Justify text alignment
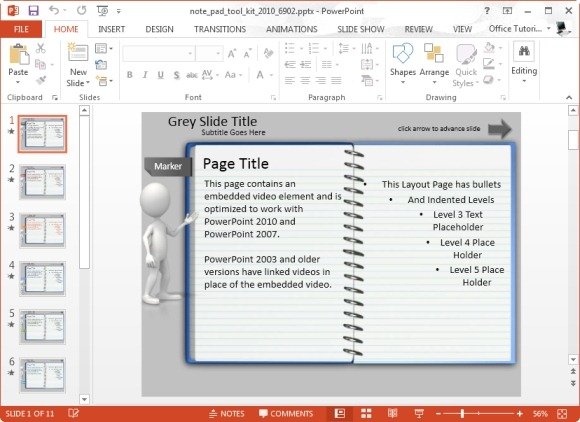Image resolution: width=580 pixels, height=422 pixels. click(x=336, y=80)
